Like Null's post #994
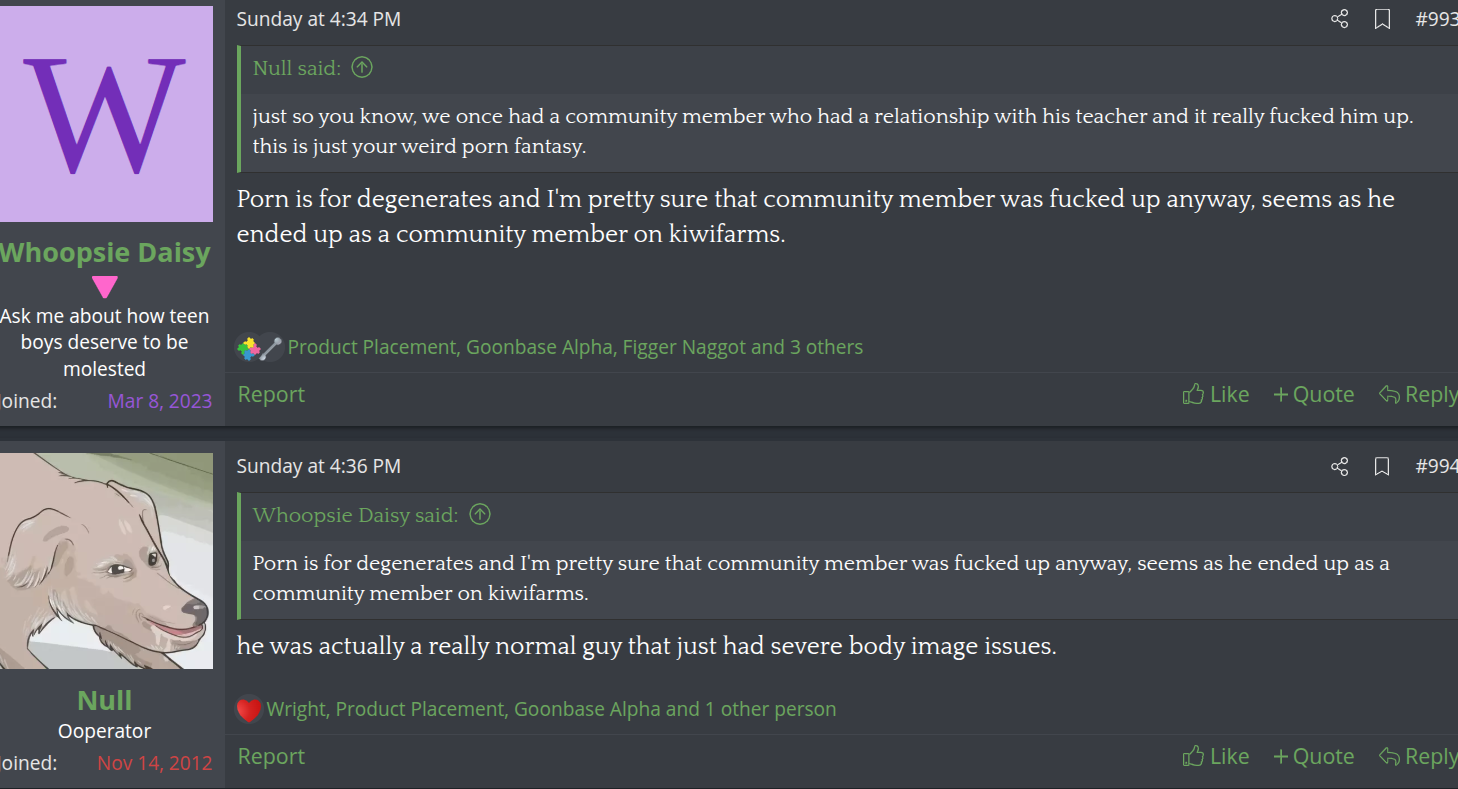1458x789 pixels. [x=1215, y=757]
